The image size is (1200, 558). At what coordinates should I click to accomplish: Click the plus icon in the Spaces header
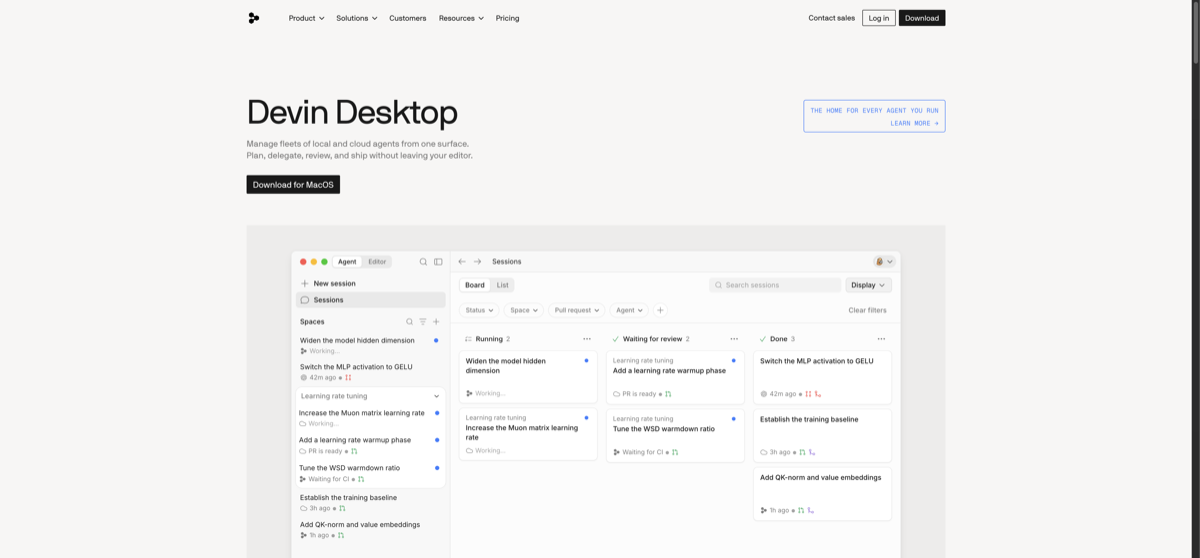tap(436, 322)
